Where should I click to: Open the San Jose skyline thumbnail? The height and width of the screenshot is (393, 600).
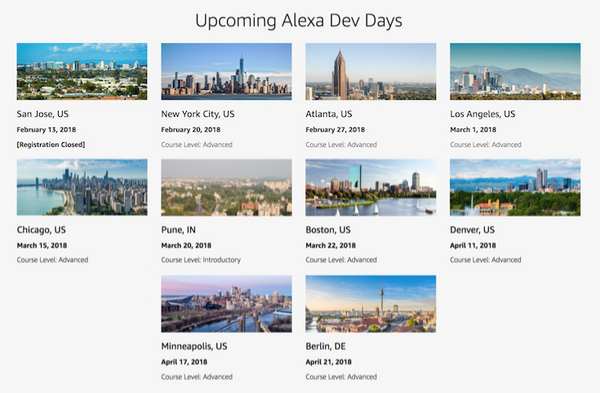coord(82,72)
